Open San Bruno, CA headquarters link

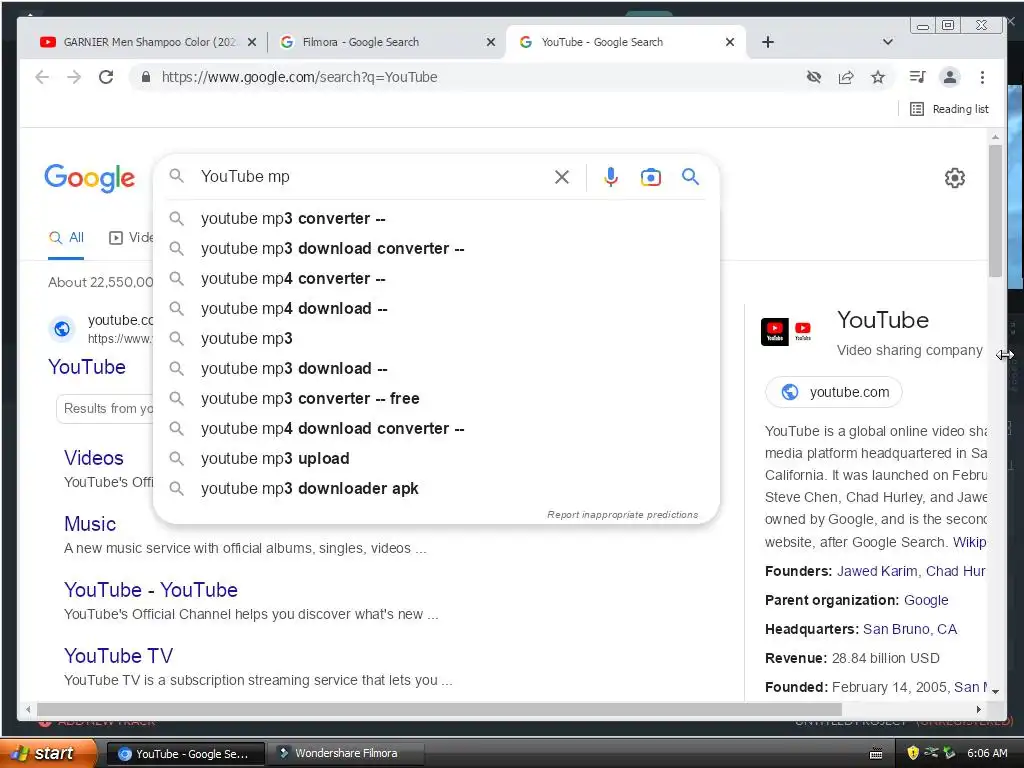click(910, 630)
